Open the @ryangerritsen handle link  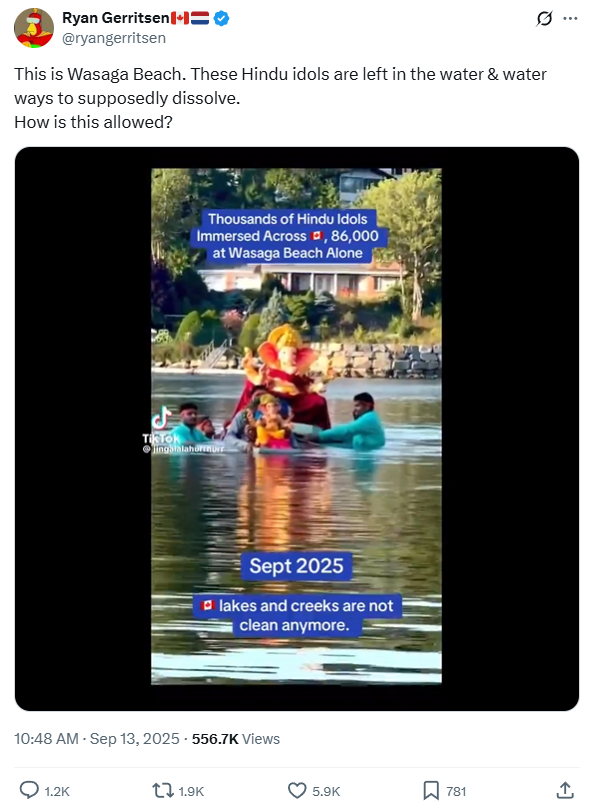(x=114, y=38)
